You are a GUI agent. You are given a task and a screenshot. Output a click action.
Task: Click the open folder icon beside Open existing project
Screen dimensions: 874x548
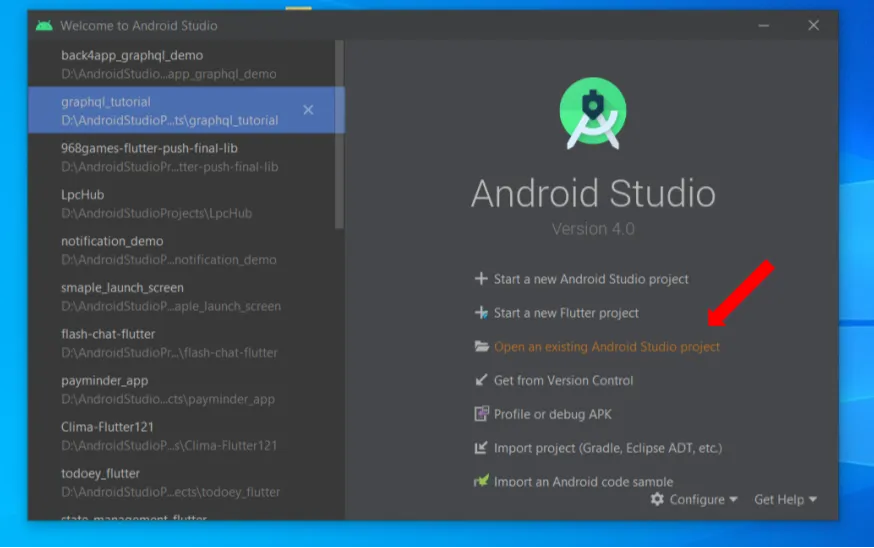click(481, 347)
